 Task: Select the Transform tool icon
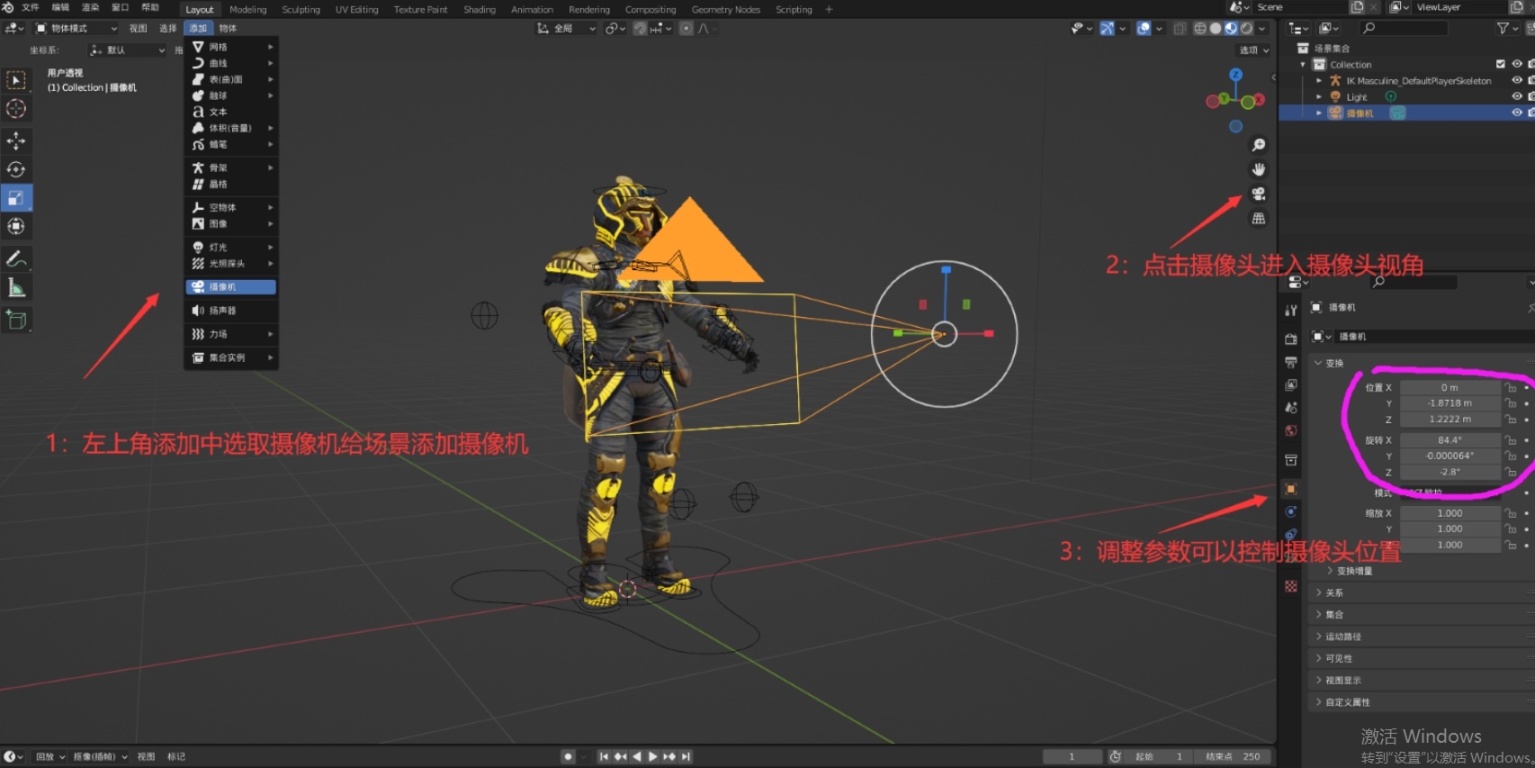tap(16, 227)
